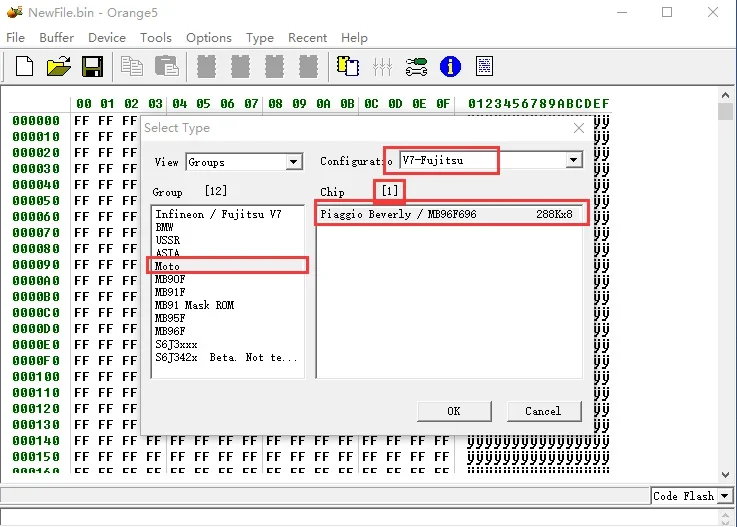Screen dimensions: 737x527
Task: Expand the View Groups dropdown
Action: click(293, 162)
